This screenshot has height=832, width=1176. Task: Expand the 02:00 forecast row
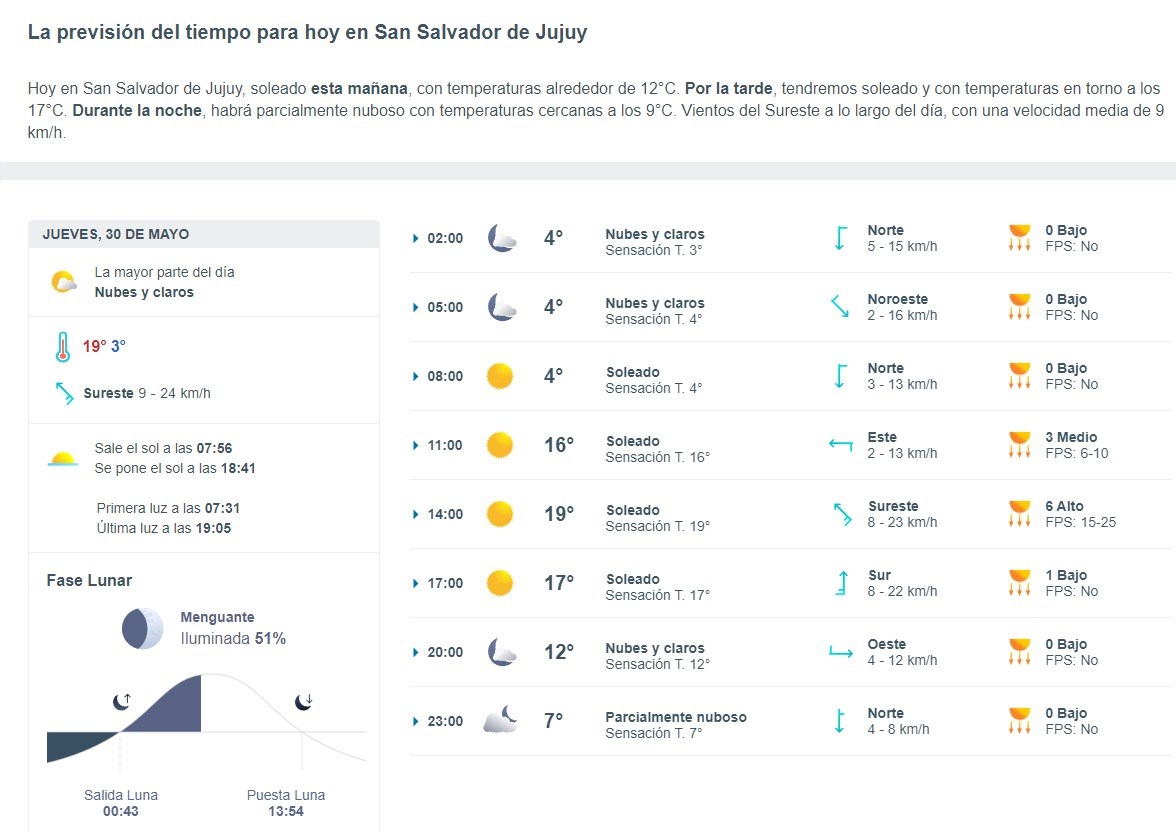416,239
